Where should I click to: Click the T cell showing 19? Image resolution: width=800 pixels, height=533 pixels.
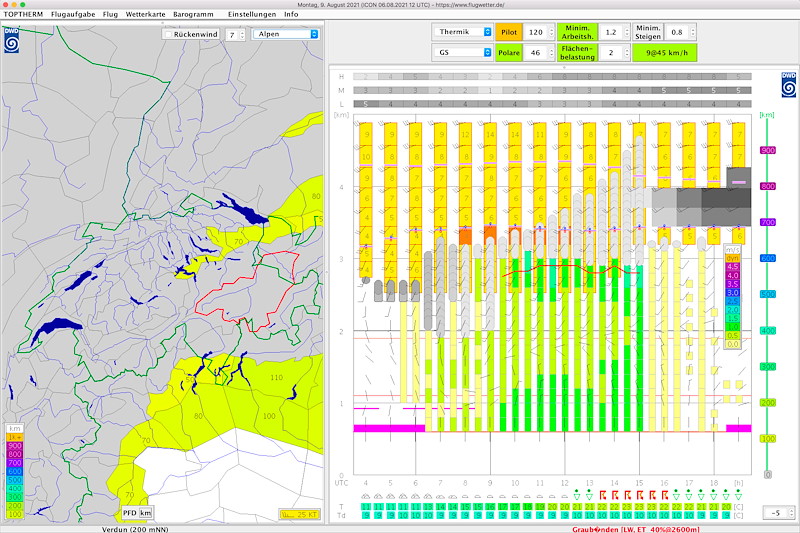point(540,506)
